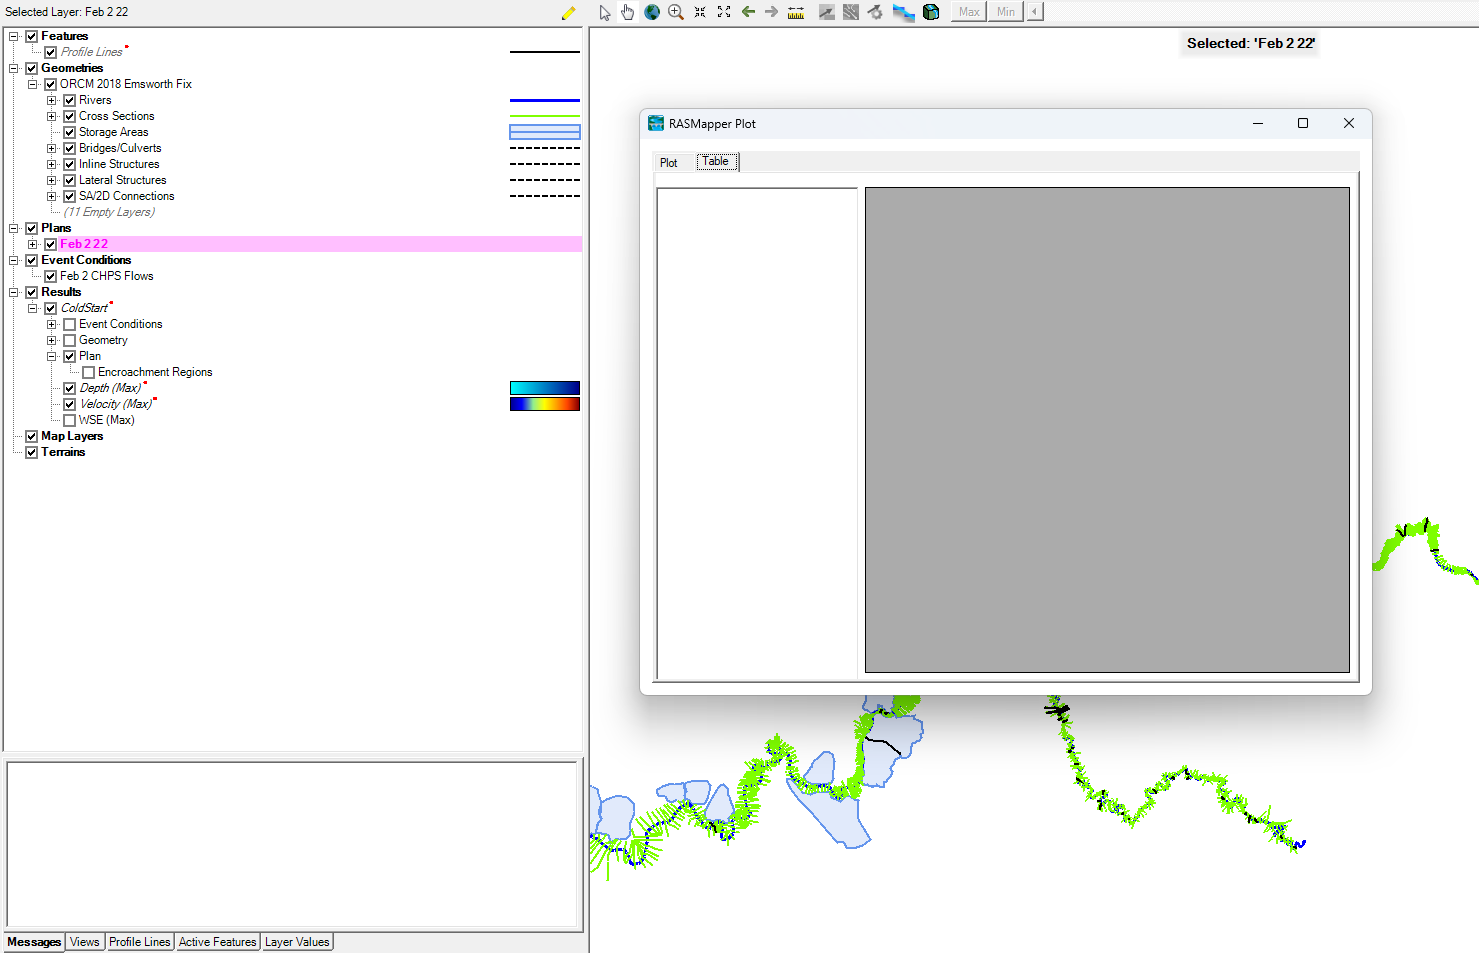
Task: Collapse the Plan results node
Action: coord(52,356)
